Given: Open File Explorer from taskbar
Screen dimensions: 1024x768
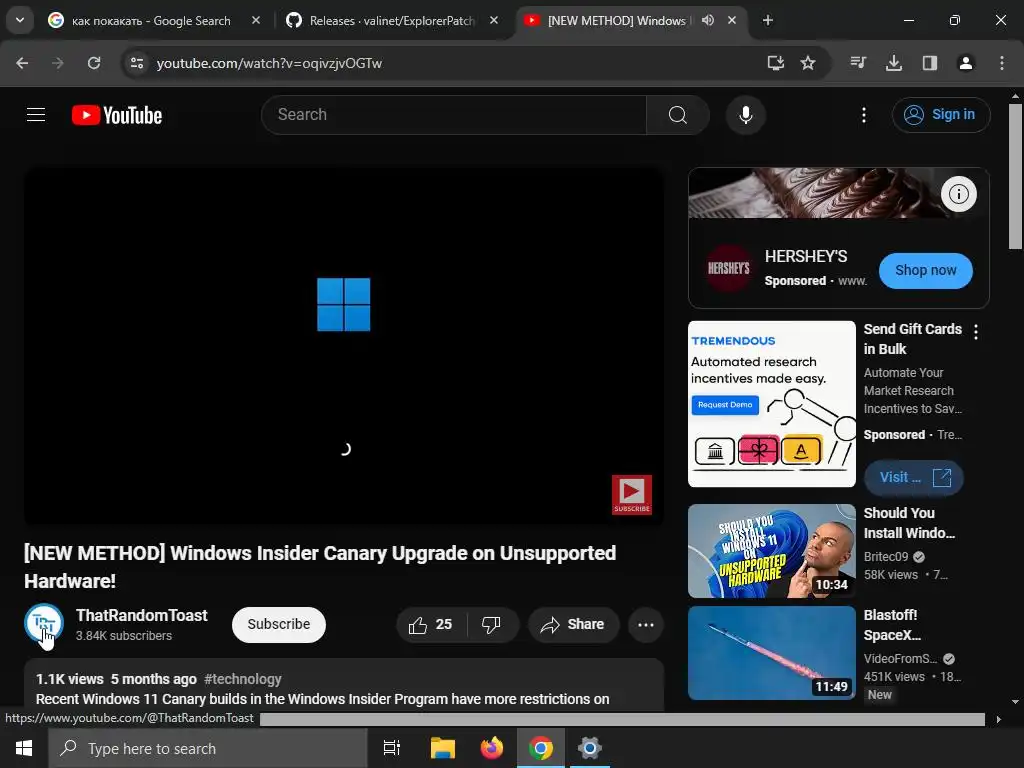Looking at the screenshot, I should coord(442,748).
